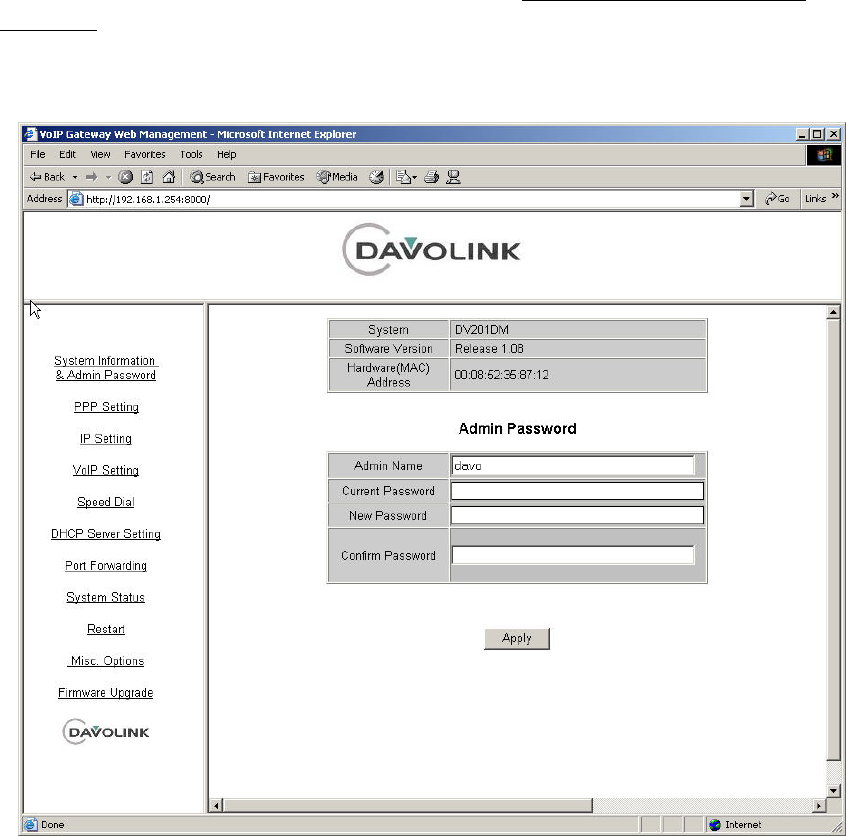Viewport: 846px width, 836px height.
Task: Click the Davolink logo in header
Action: pos(431,249)
